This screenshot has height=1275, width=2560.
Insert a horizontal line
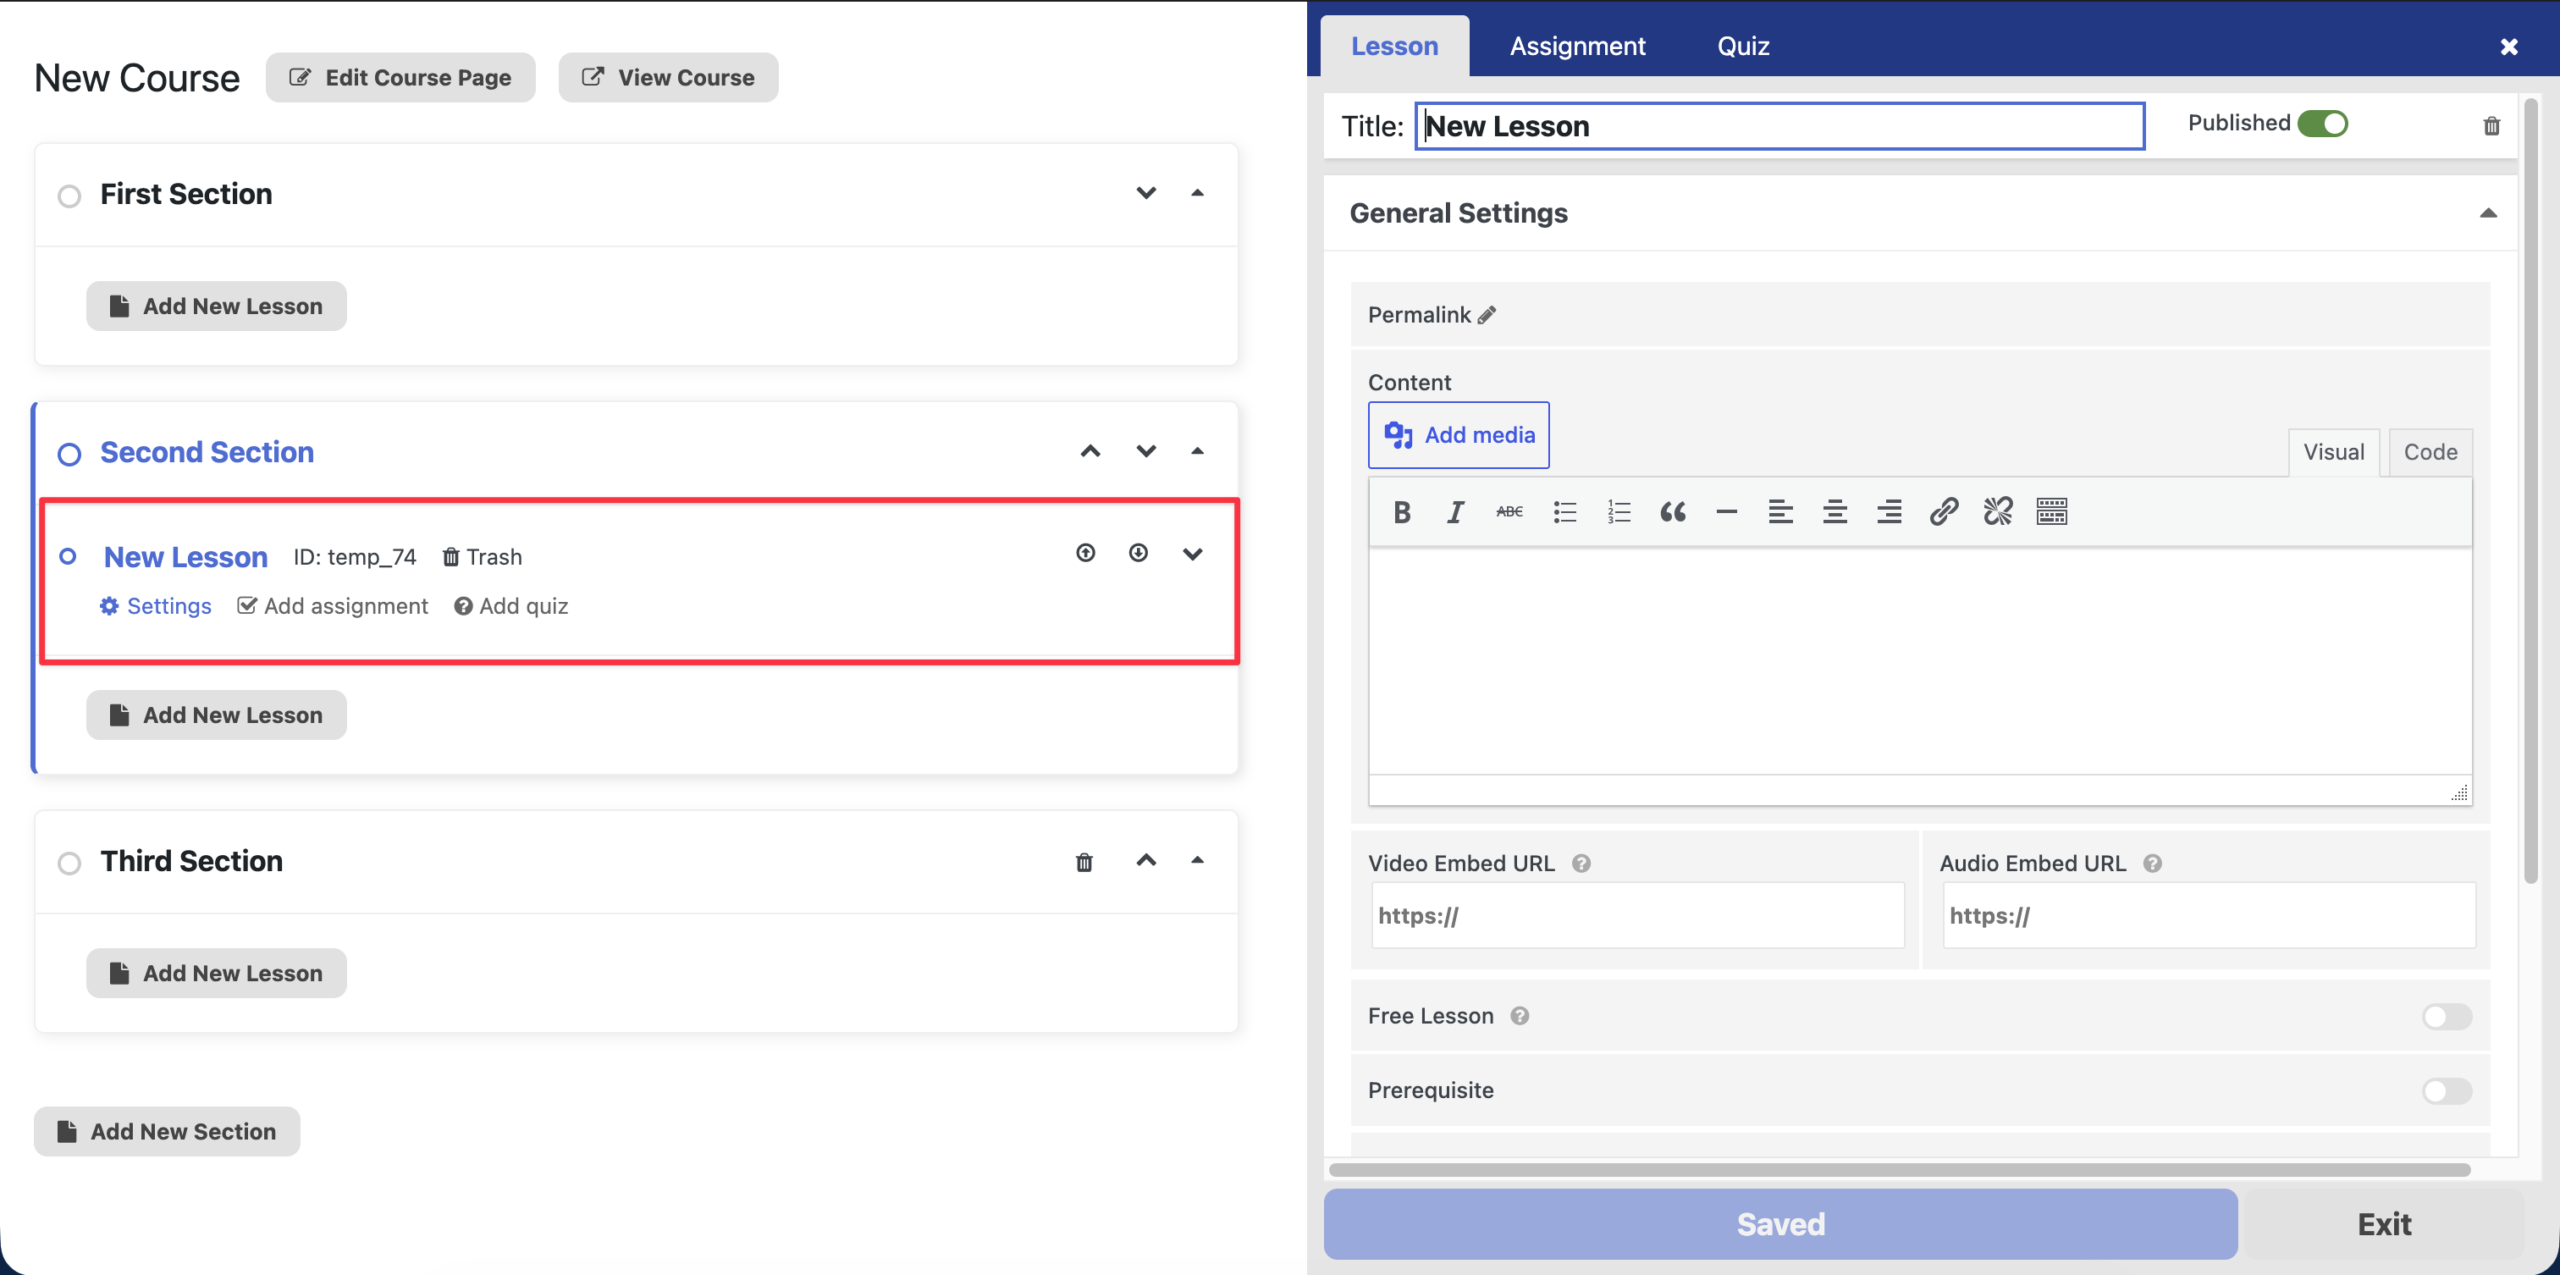point(1726,512)
